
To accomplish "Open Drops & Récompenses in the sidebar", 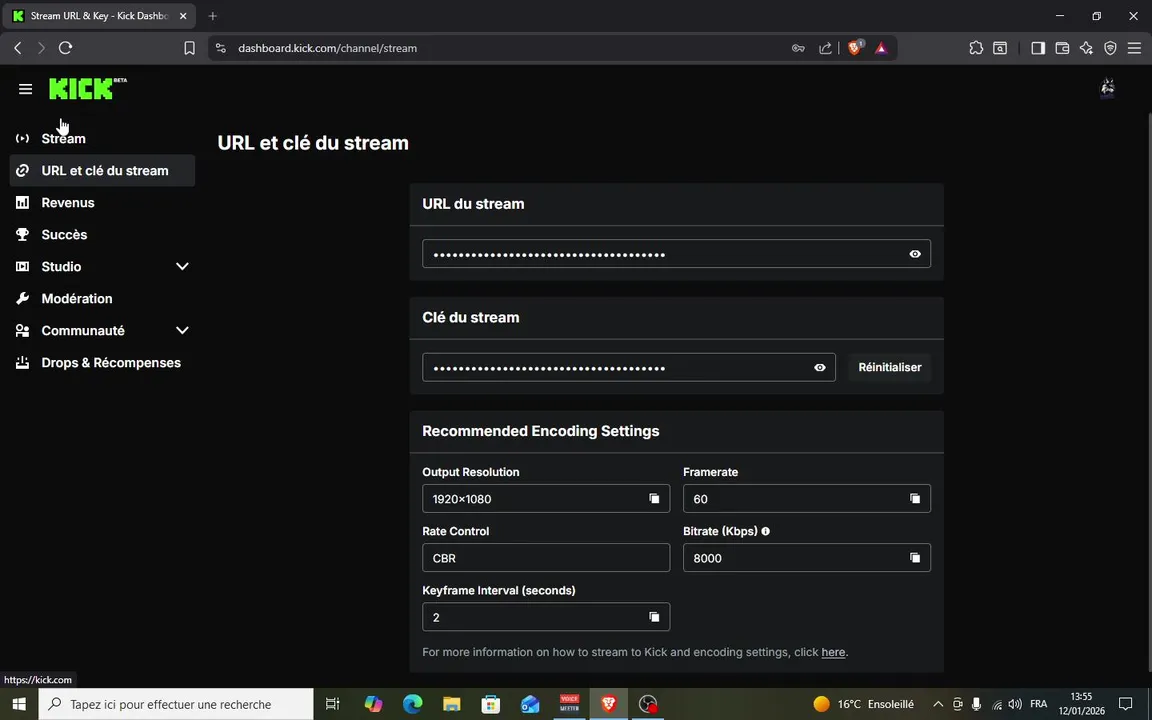I will pos(102,363).
